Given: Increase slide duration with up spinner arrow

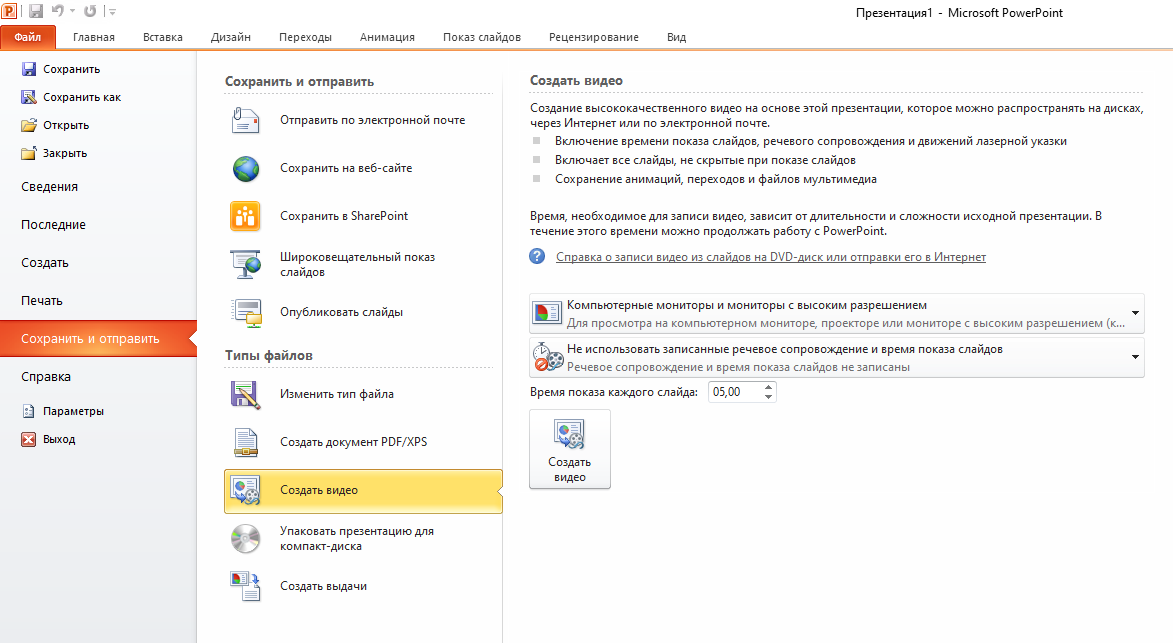Looking at the screenshot, I should (x=768, y=387).
